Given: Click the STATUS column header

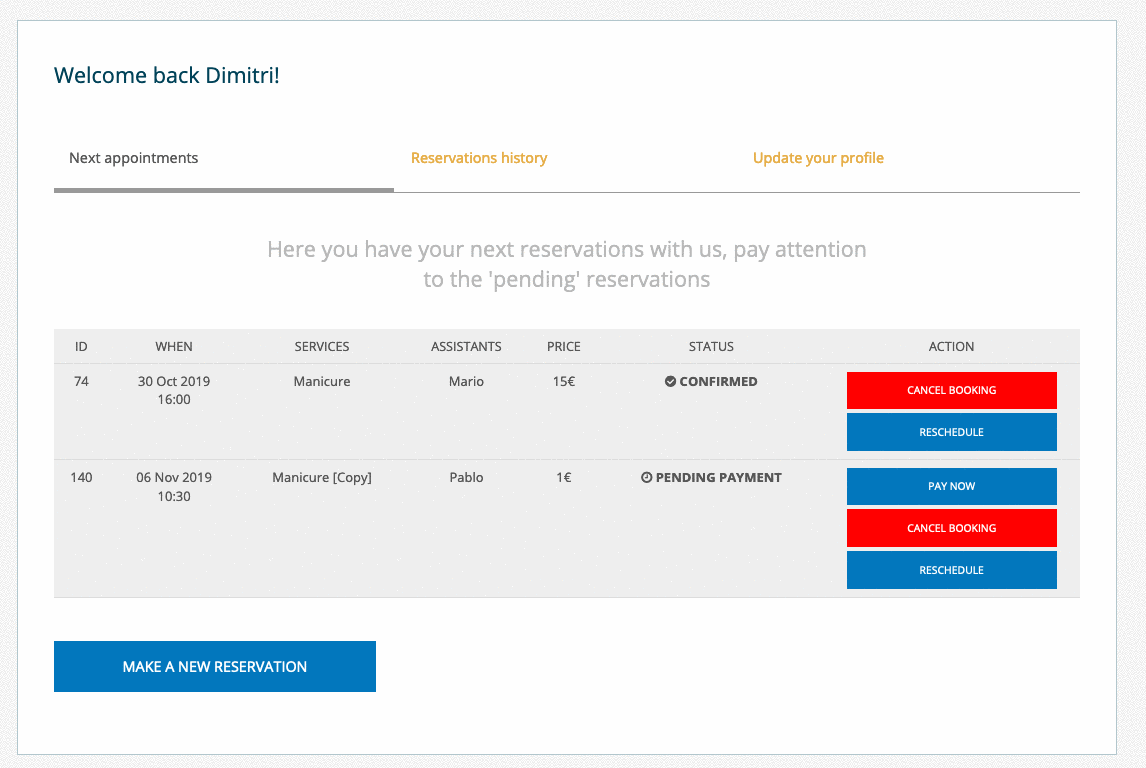Looking at the screenshot, I should [711, 346].
